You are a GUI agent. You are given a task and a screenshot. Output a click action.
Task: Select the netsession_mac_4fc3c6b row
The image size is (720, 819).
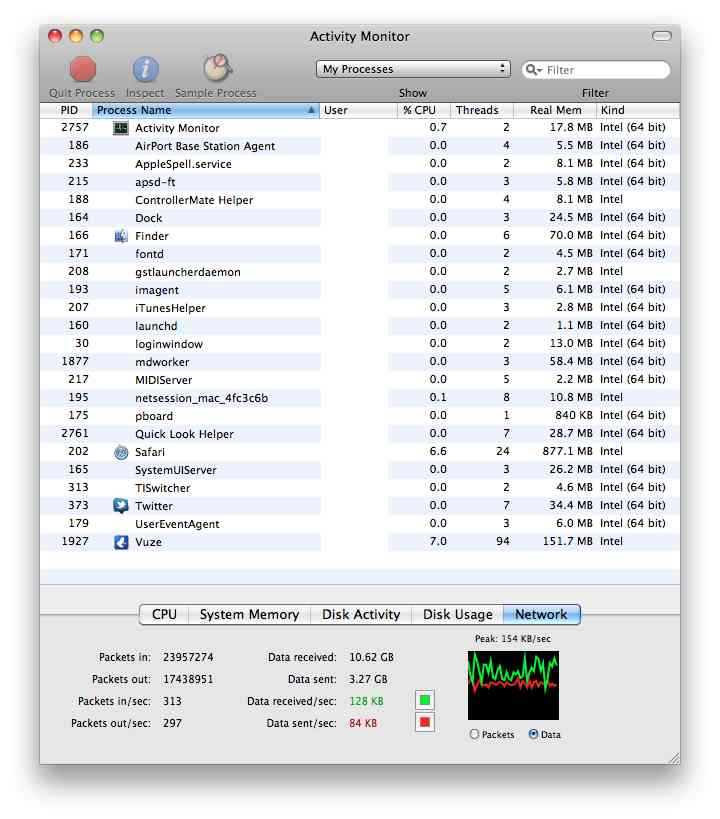point(360,398)
